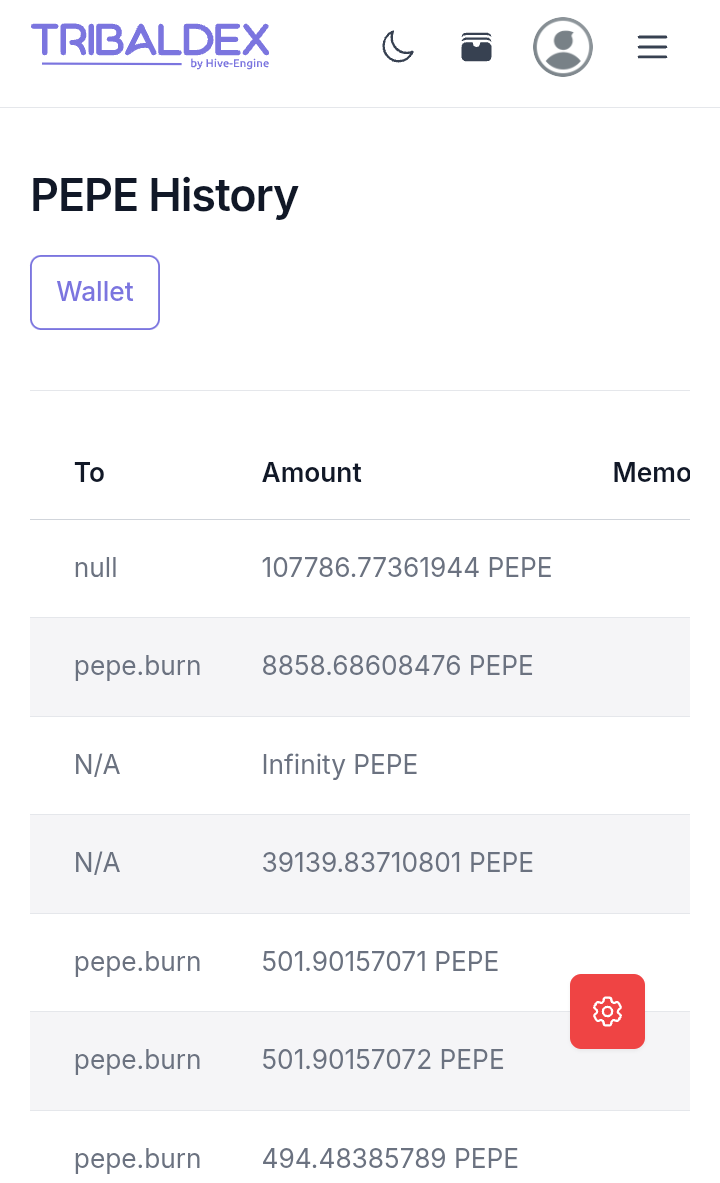Viewport: 720px width, 1183px height.
Task: Click the 'PEPE History' page heading
Action: (x=164, y=194)
